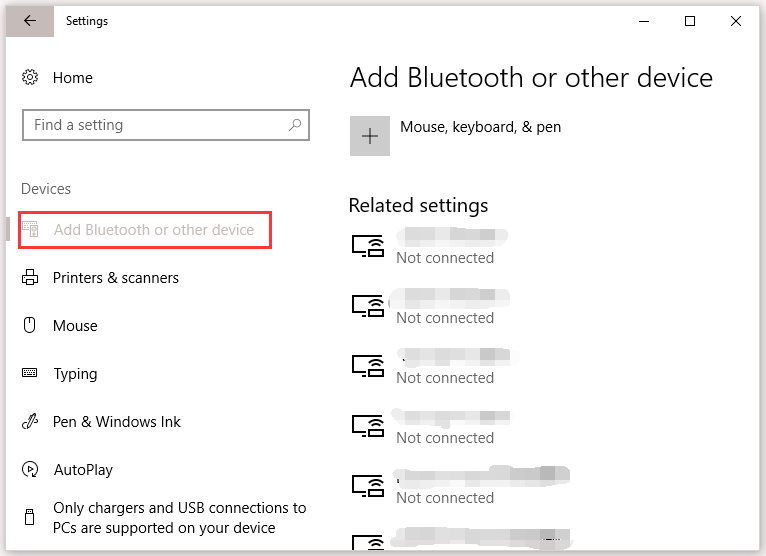Close the Settings window
Screen dimensions: 766x556
(736, 21)
